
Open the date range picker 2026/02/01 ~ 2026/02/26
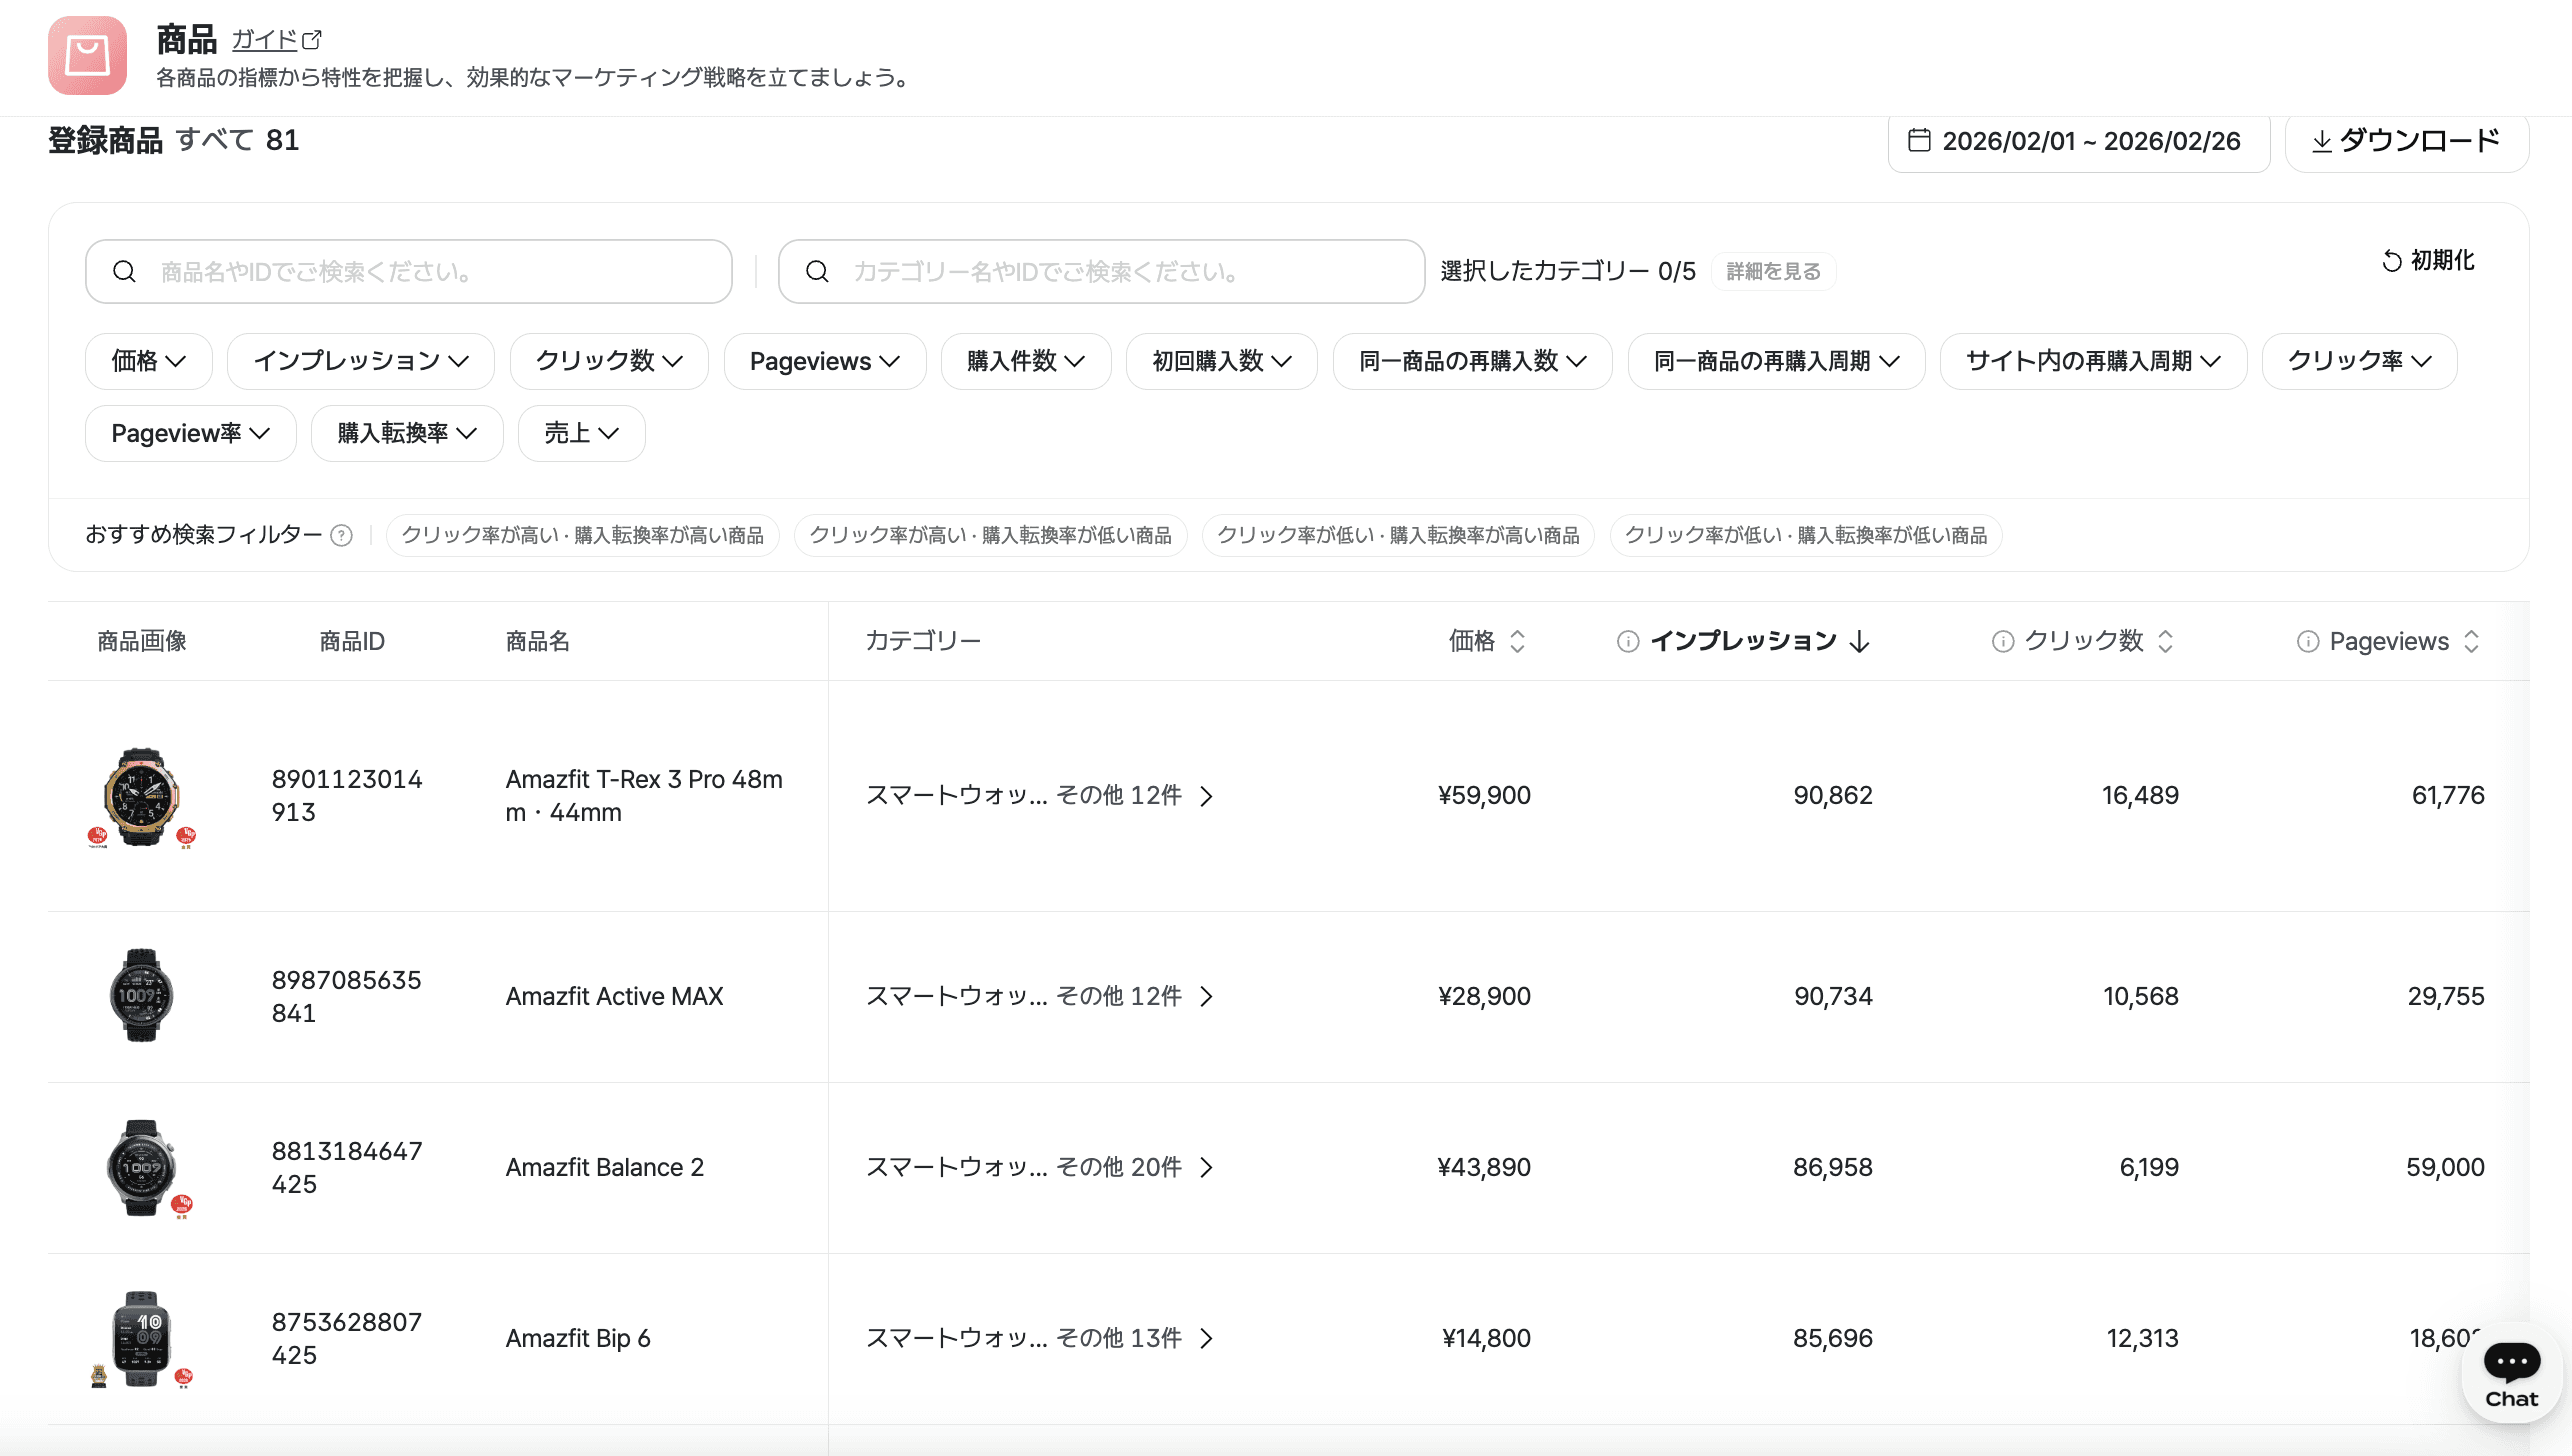(2077, 141)
